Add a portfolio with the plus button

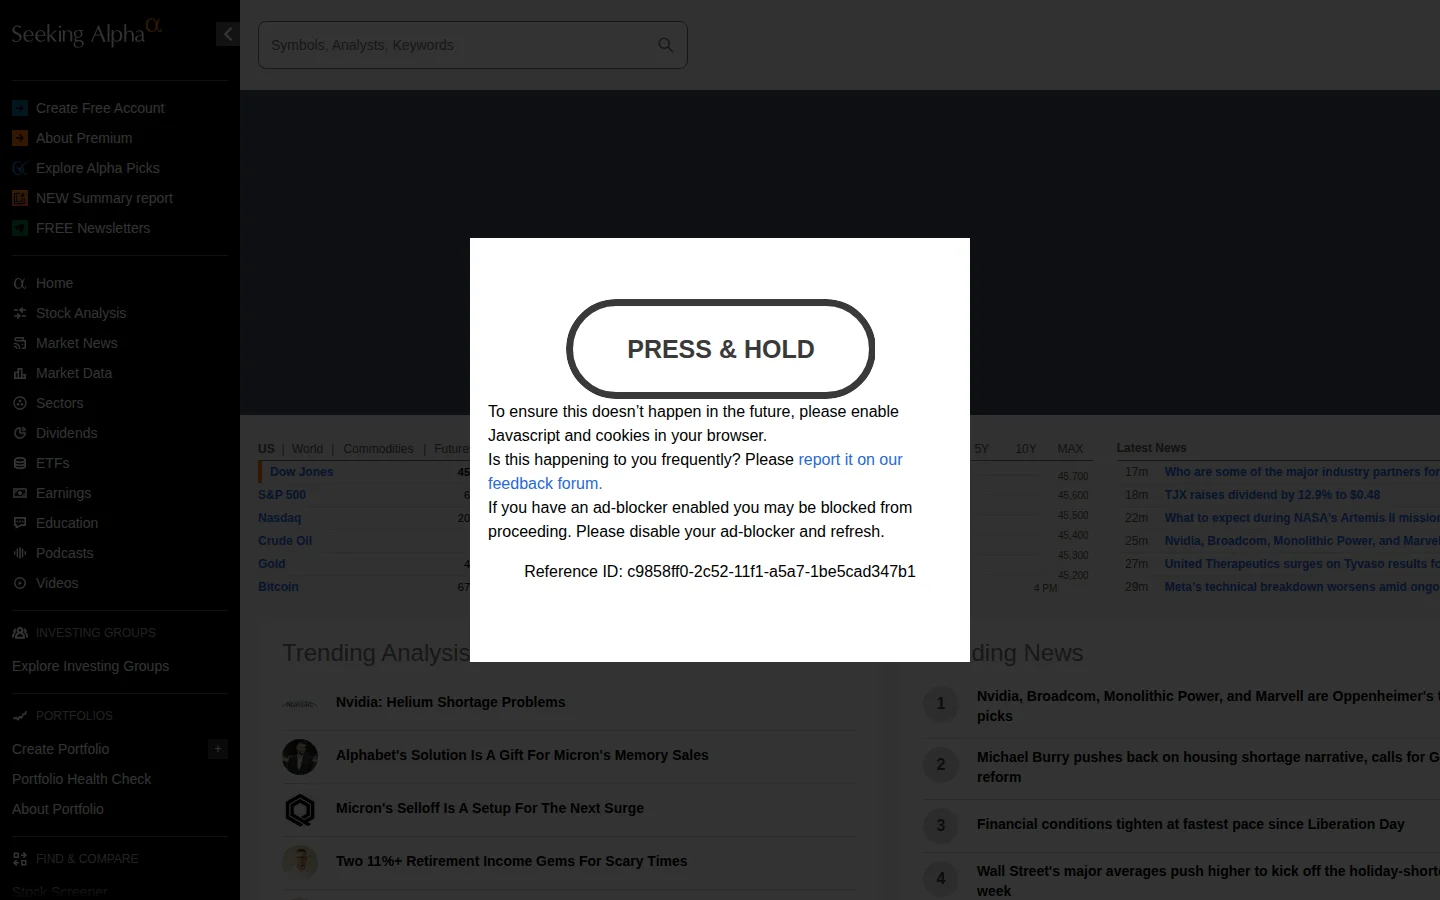point(217,749)
